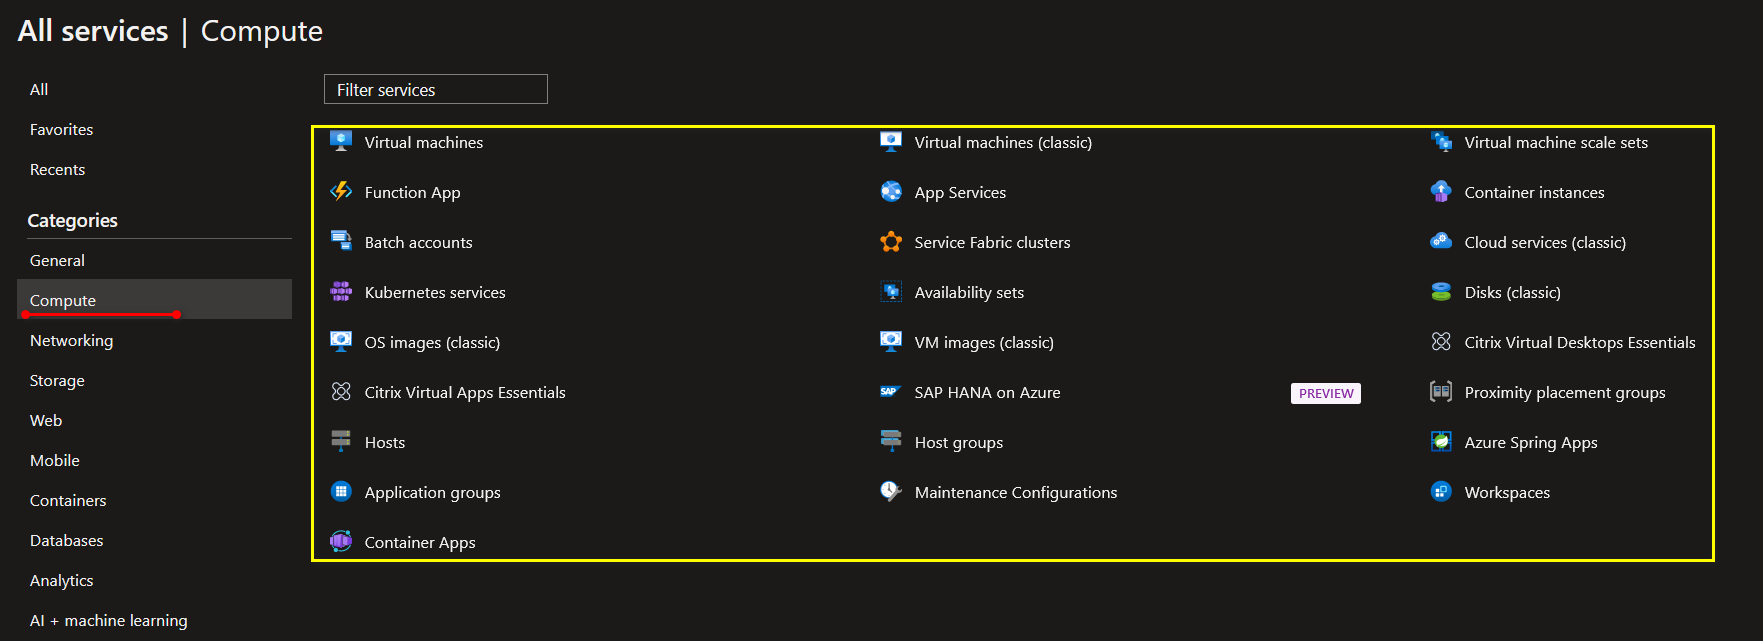Open the Batch accounts link
Viewport: 1763px width, 641px height.
tap(418, 242)
